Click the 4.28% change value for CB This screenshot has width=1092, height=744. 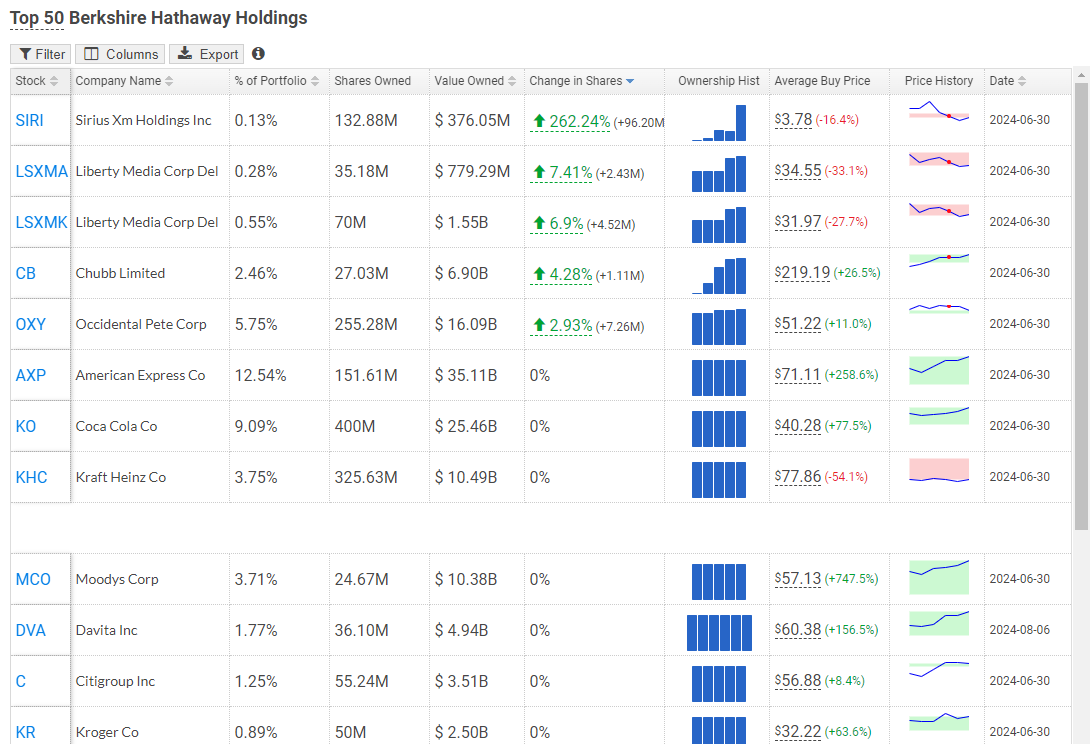coord(570,274)
